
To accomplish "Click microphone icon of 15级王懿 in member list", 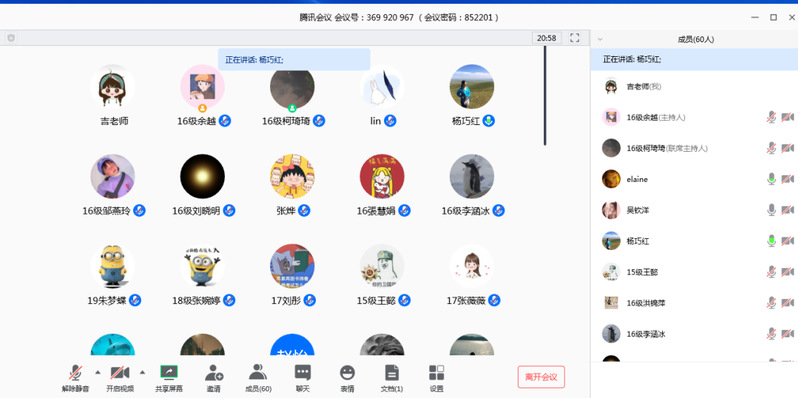I will [772, 272].
